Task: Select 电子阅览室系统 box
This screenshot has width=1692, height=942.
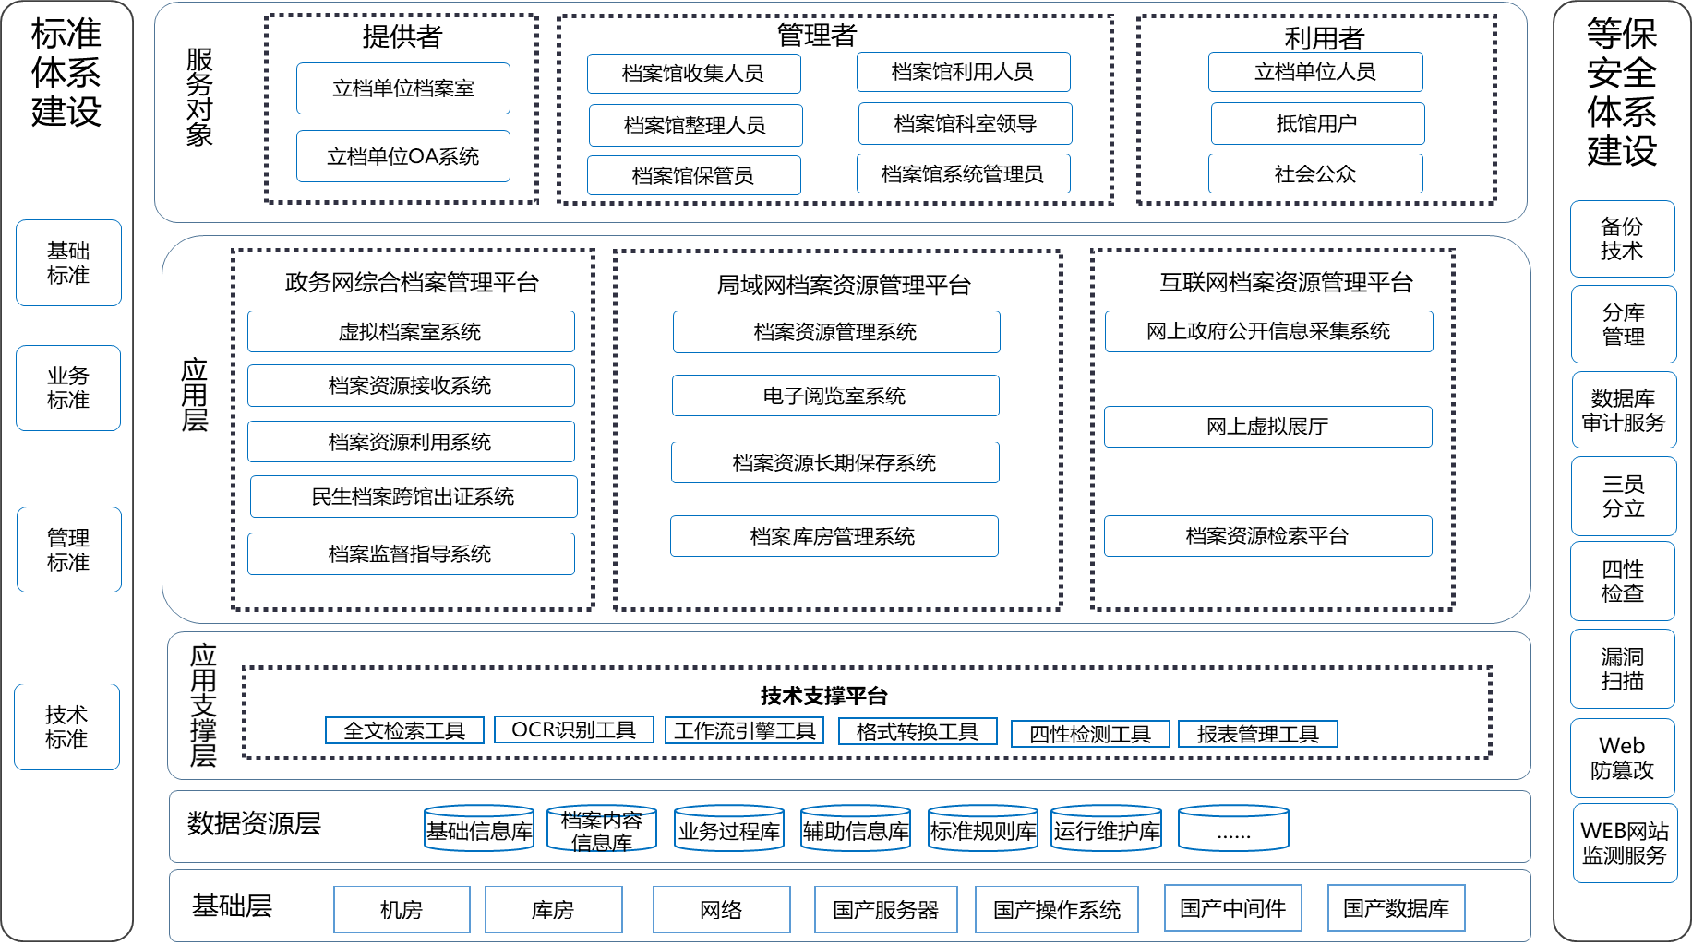Action: pyautogui.click(x=836, y=396)
